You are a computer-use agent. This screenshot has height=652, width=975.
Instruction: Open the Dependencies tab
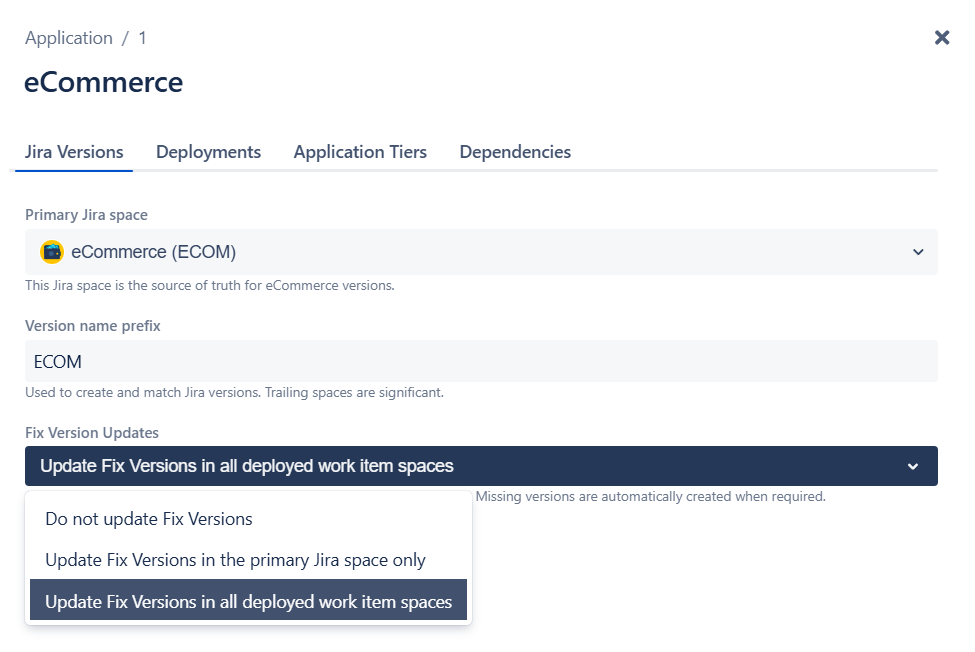coord(515,152)
